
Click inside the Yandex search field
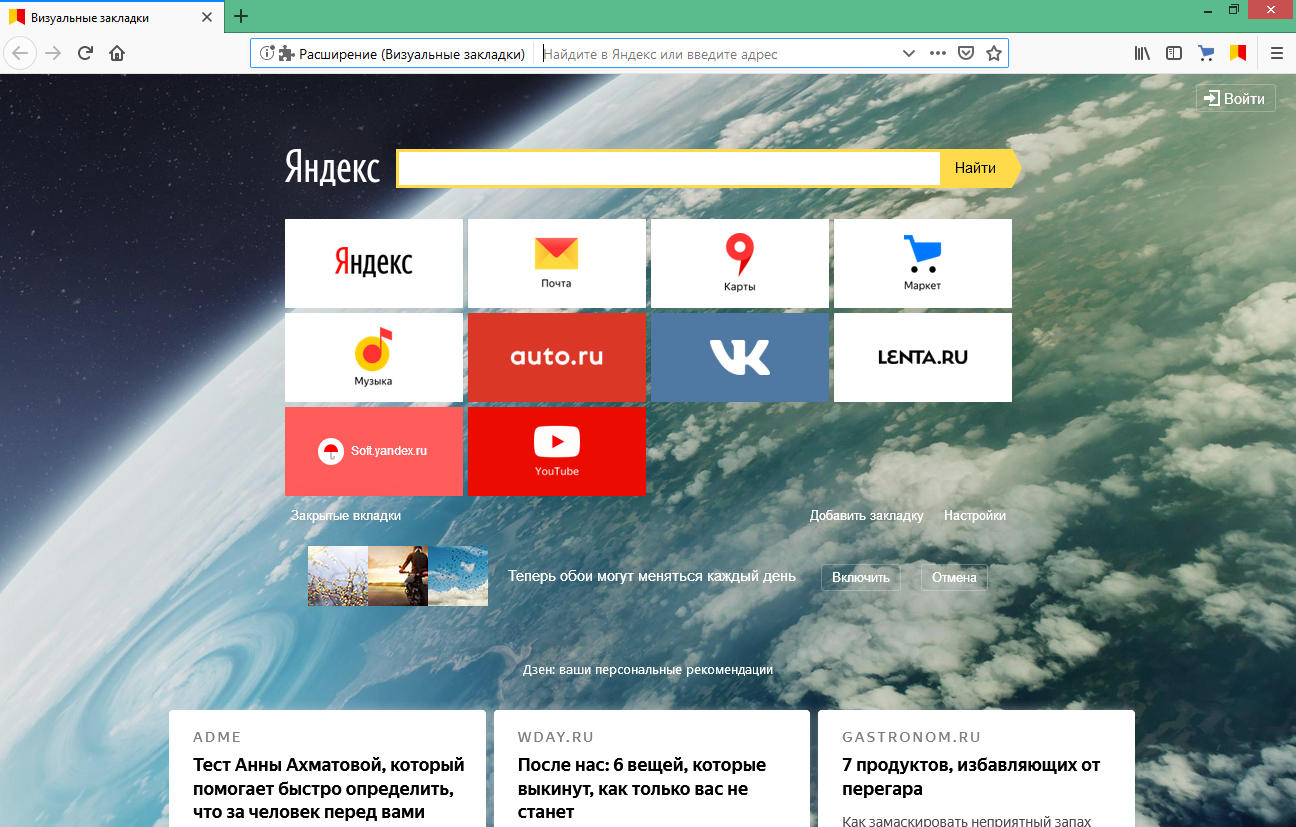coord(667,168)
